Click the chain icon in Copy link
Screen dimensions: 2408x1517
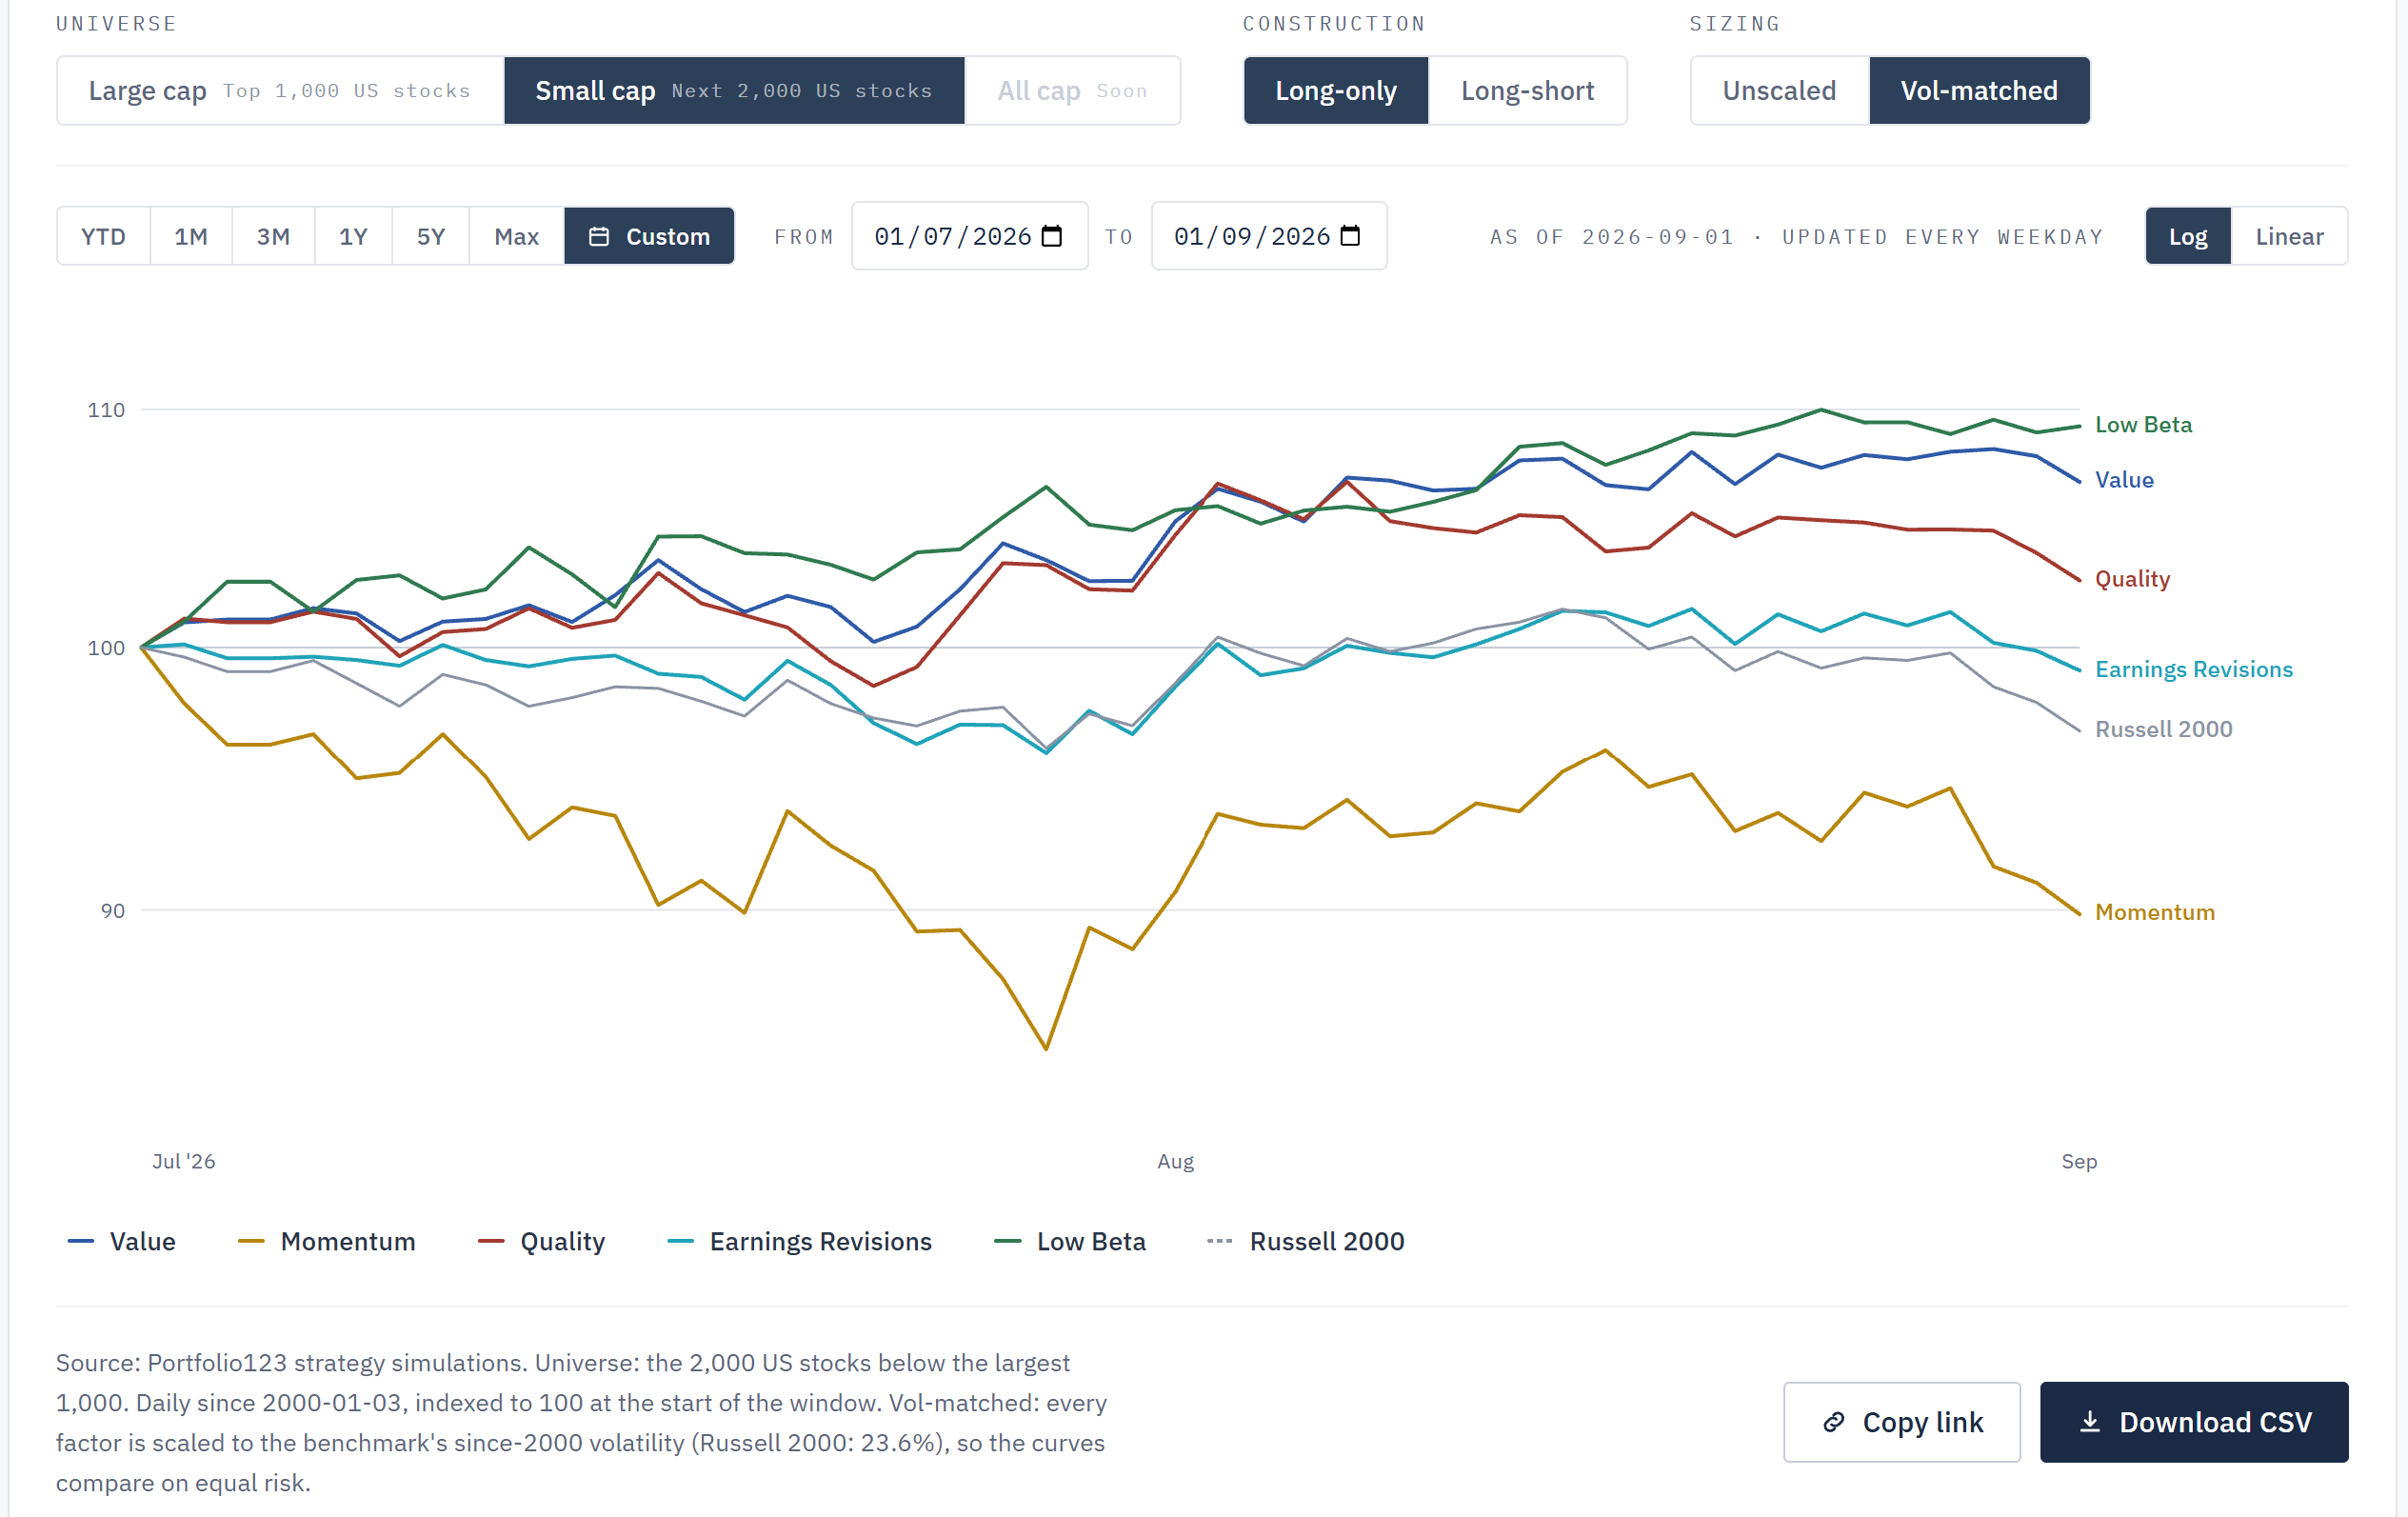tap(1834, 1422)
